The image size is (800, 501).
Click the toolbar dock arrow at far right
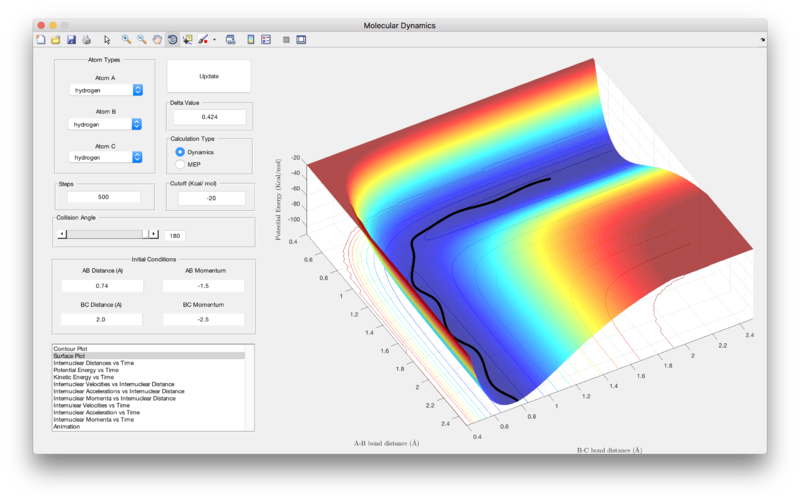(x=763, y=39)
